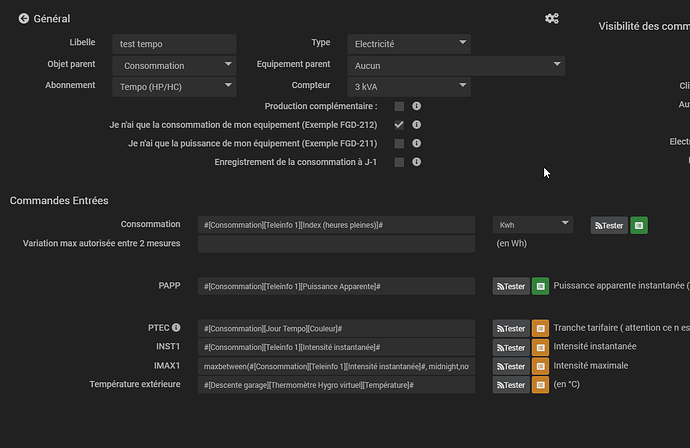Click the Commandes Entrées section heading
The width and height of the screenshot is (690, 448).
[59, 201]
